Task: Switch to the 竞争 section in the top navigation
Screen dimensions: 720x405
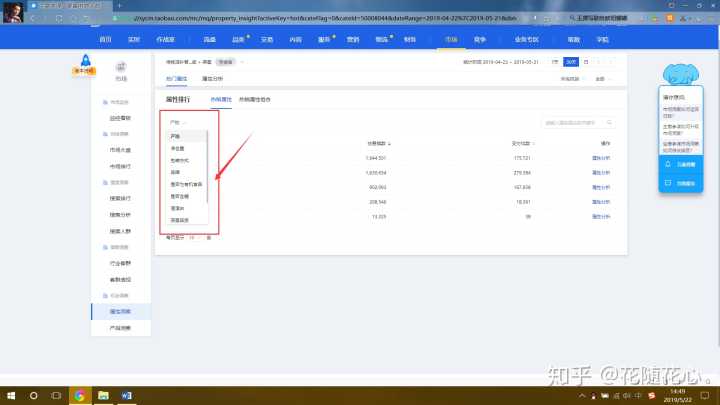Action: click(x=479, y=39)
